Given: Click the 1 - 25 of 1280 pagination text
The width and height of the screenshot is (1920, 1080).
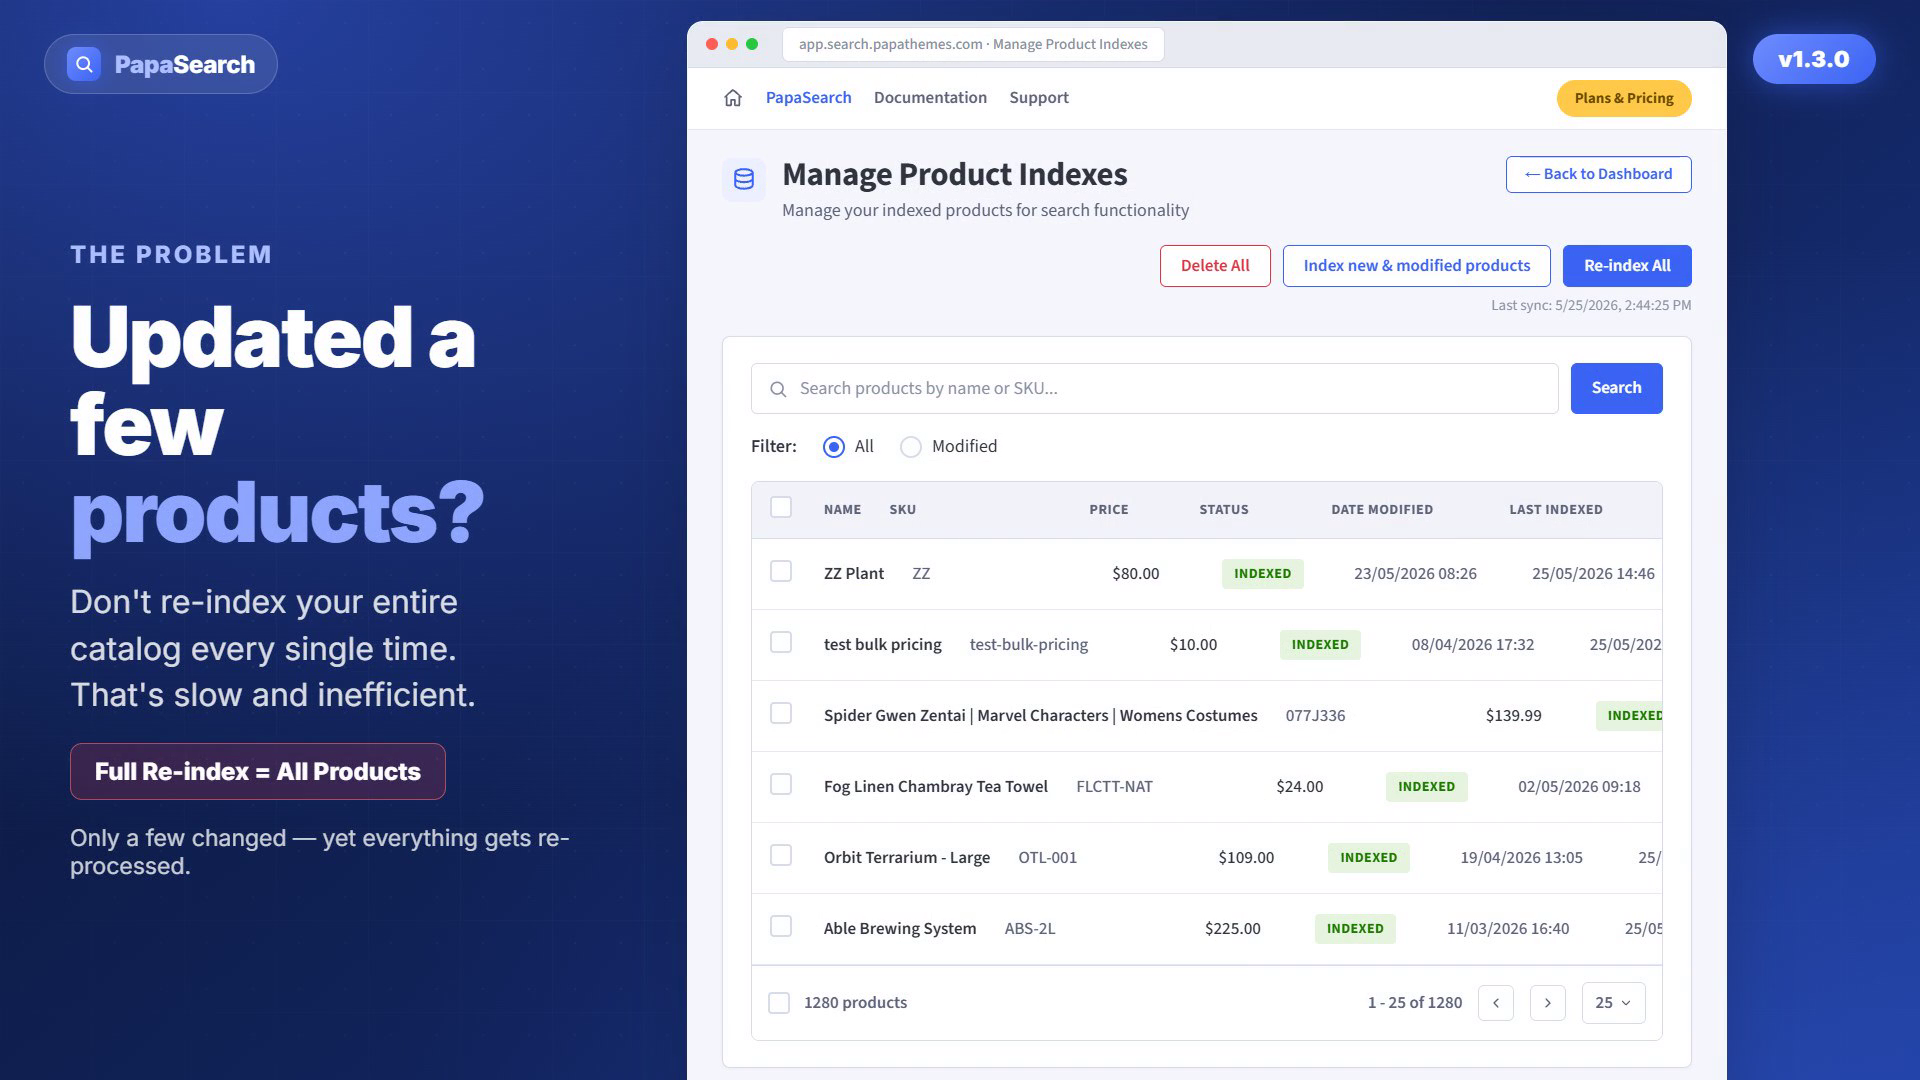Looking at the screenshot, I should click(x=1414, y=1003).
